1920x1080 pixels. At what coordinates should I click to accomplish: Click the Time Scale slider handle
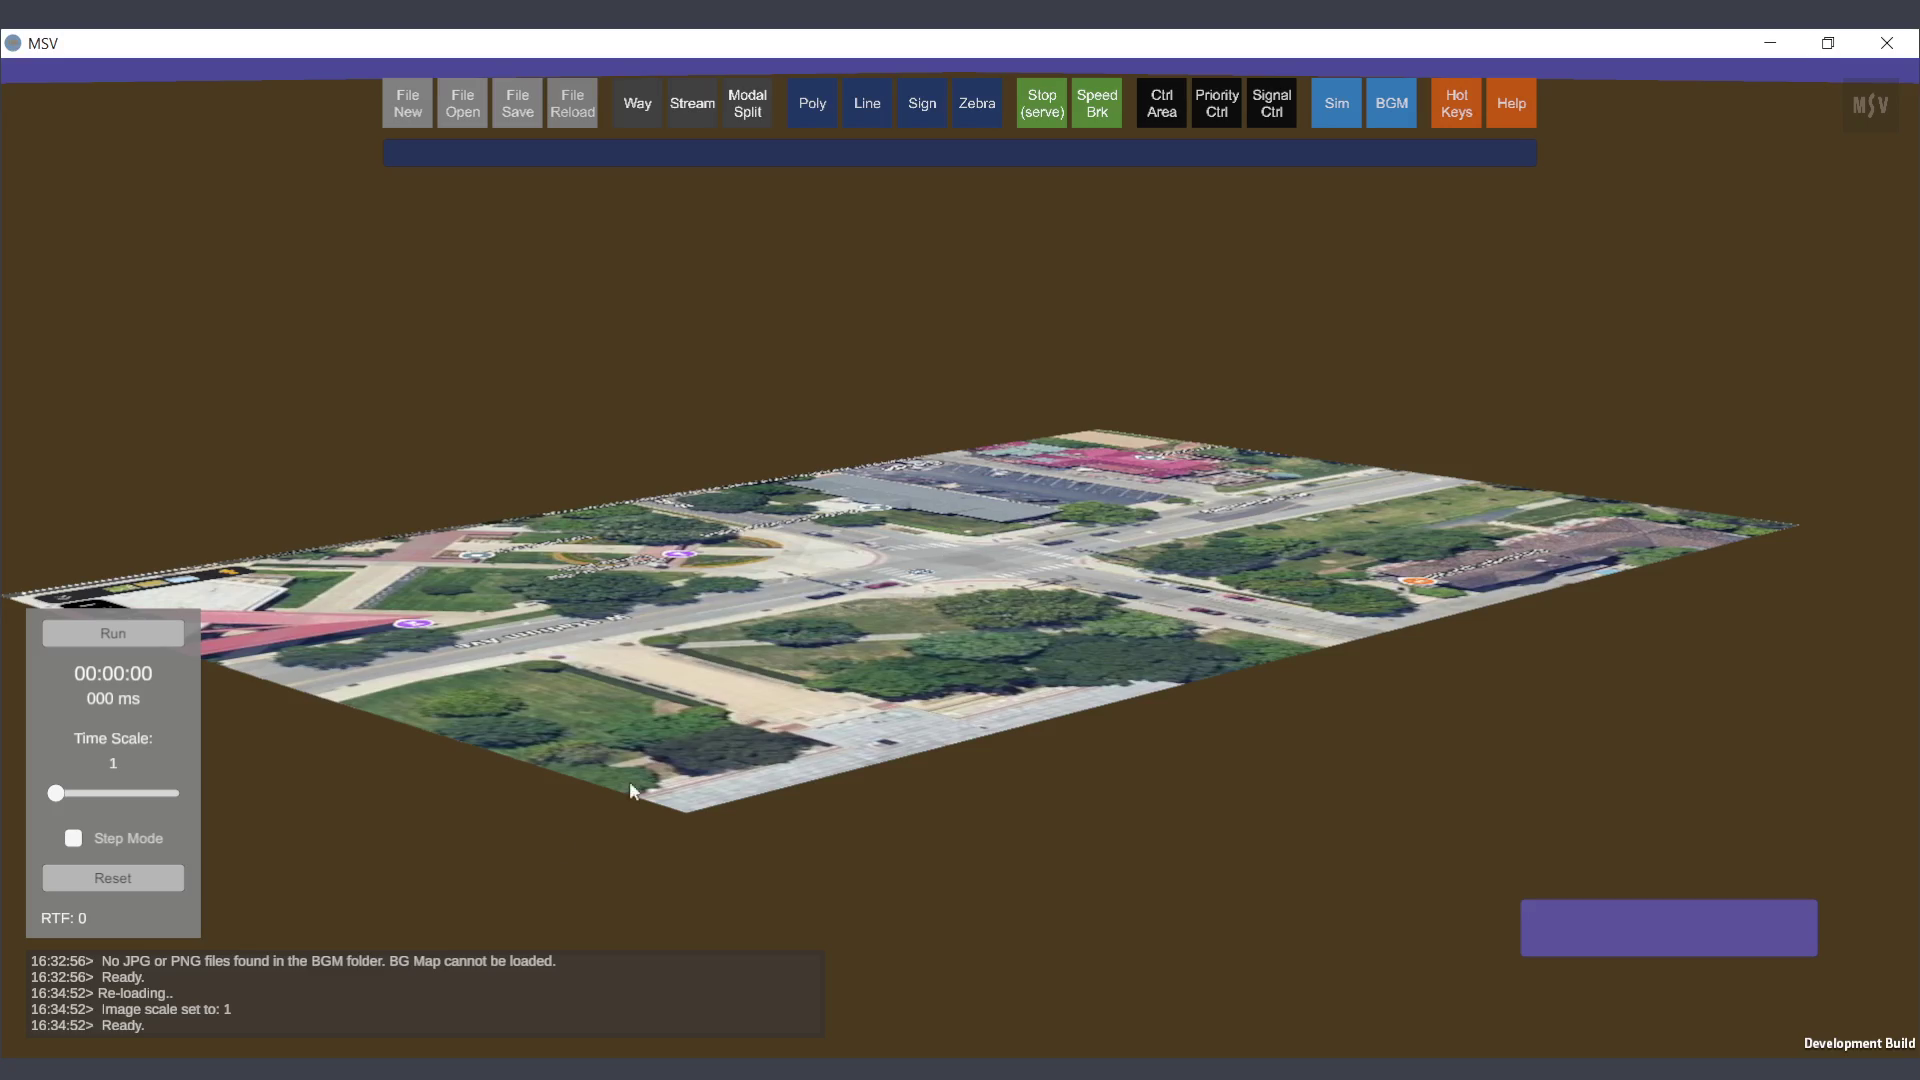click(56, 793)
